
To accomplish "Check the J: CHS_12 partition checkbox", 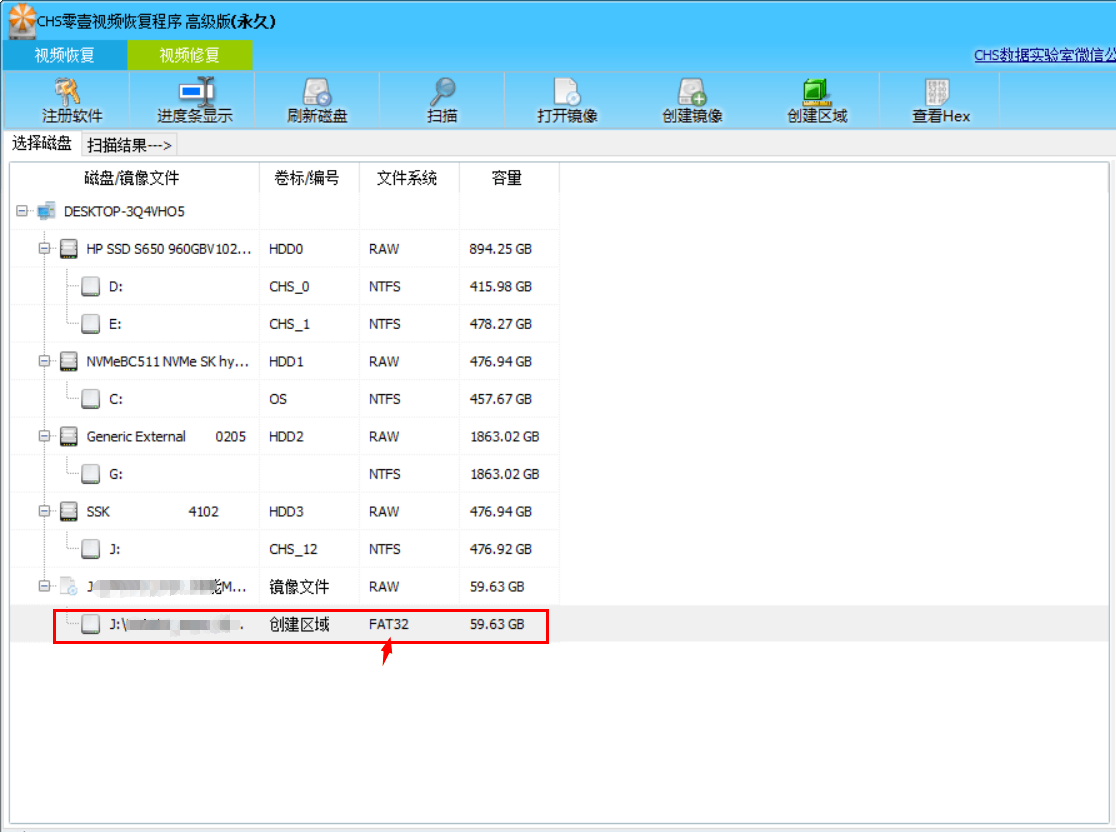I will pos(90,549).
